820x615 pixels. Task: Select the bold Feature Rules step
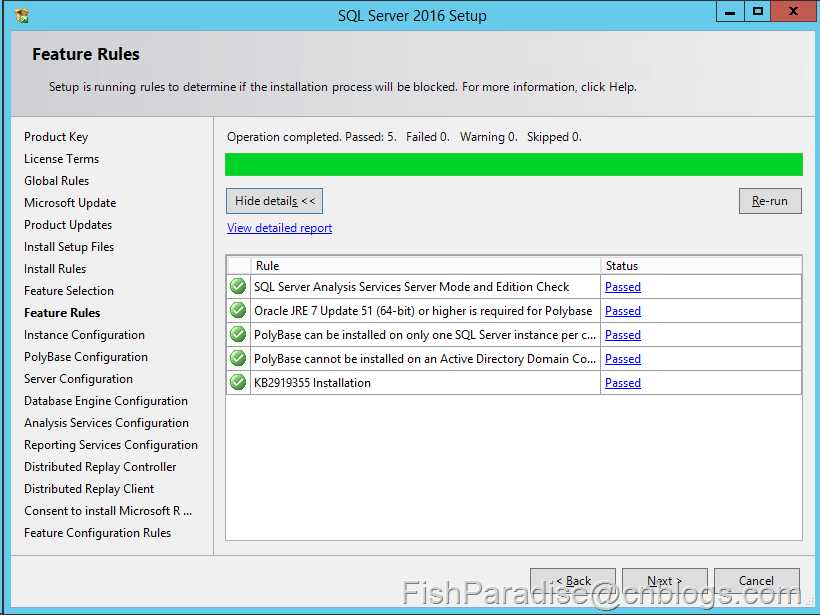[x=62, y=313]
